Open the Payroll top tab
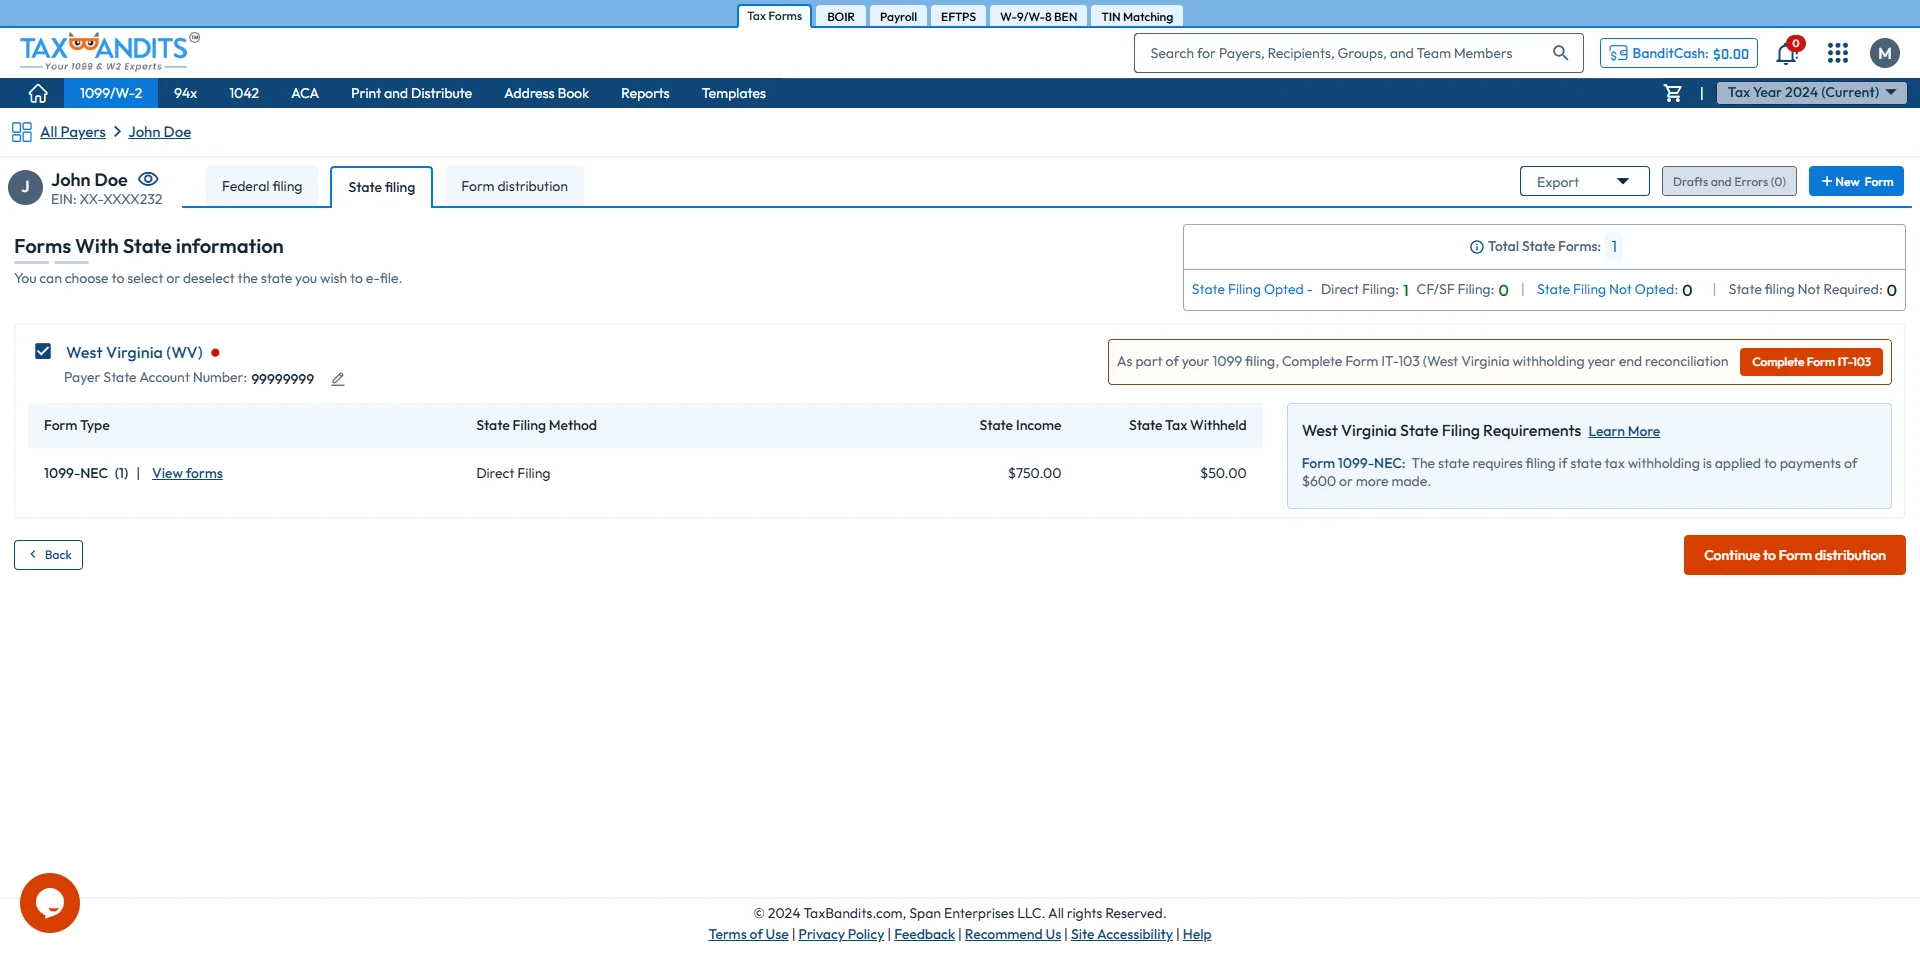Image resolution: width=1920 pixels, height=953 pixels. point(898,16)
